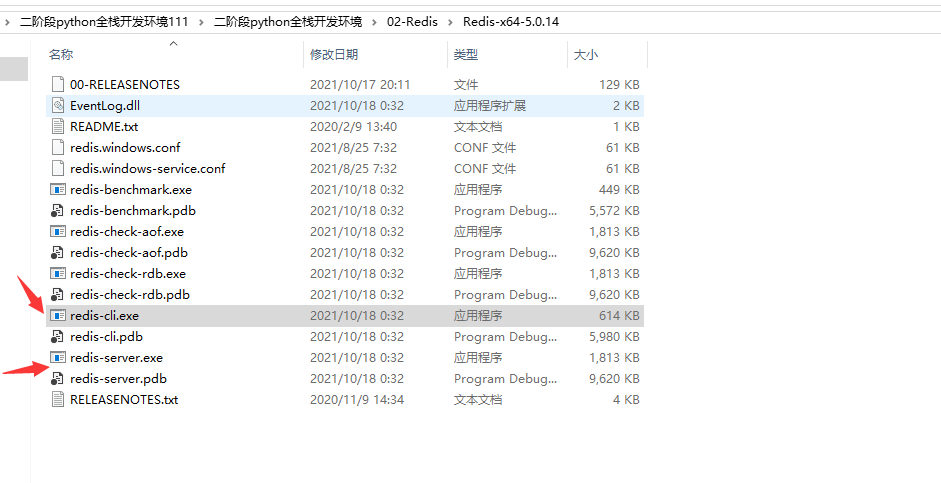Click the 文本文档 type of README.txt
Image resolution: width=941 pixels, height=483 pixels.
pos(478,127)
